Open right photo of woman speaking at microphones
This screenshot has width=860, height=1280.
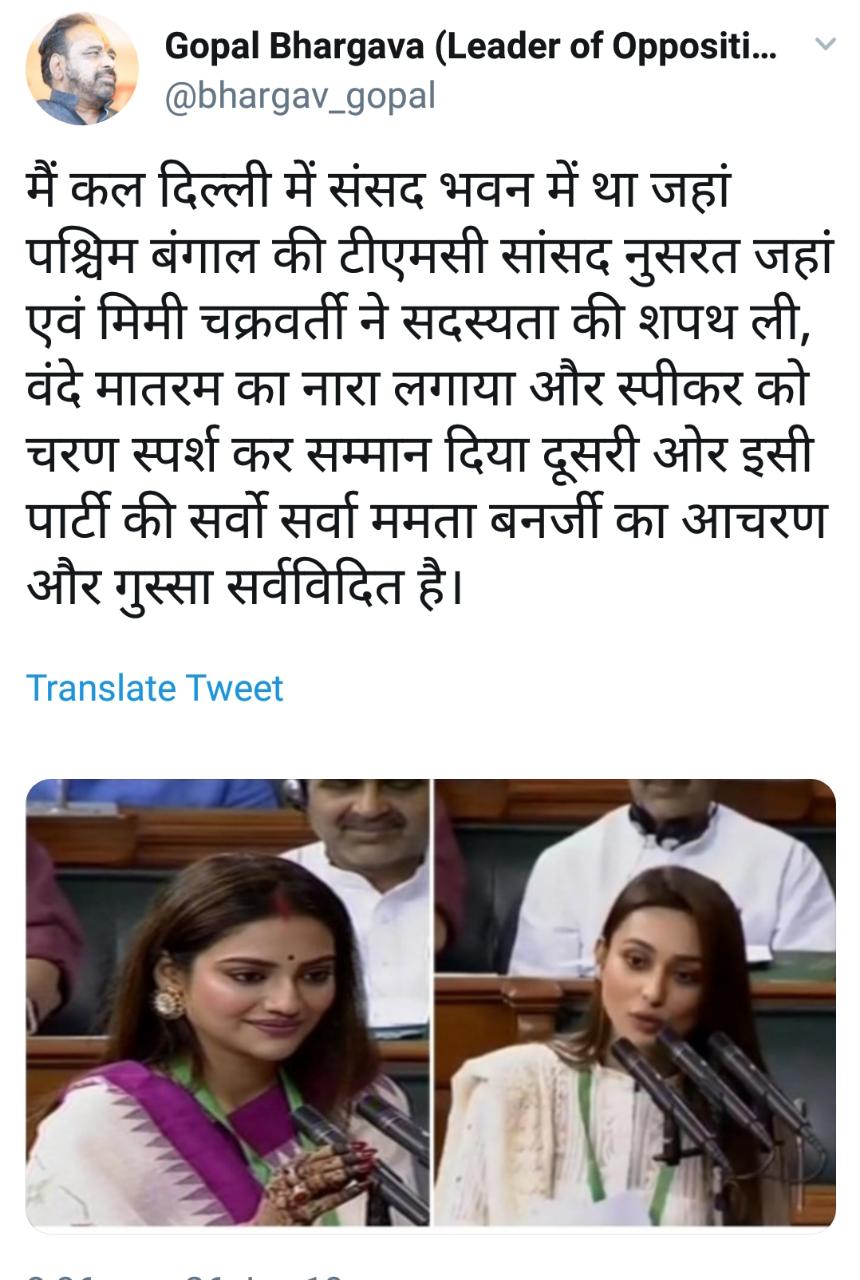[636, 1003]
